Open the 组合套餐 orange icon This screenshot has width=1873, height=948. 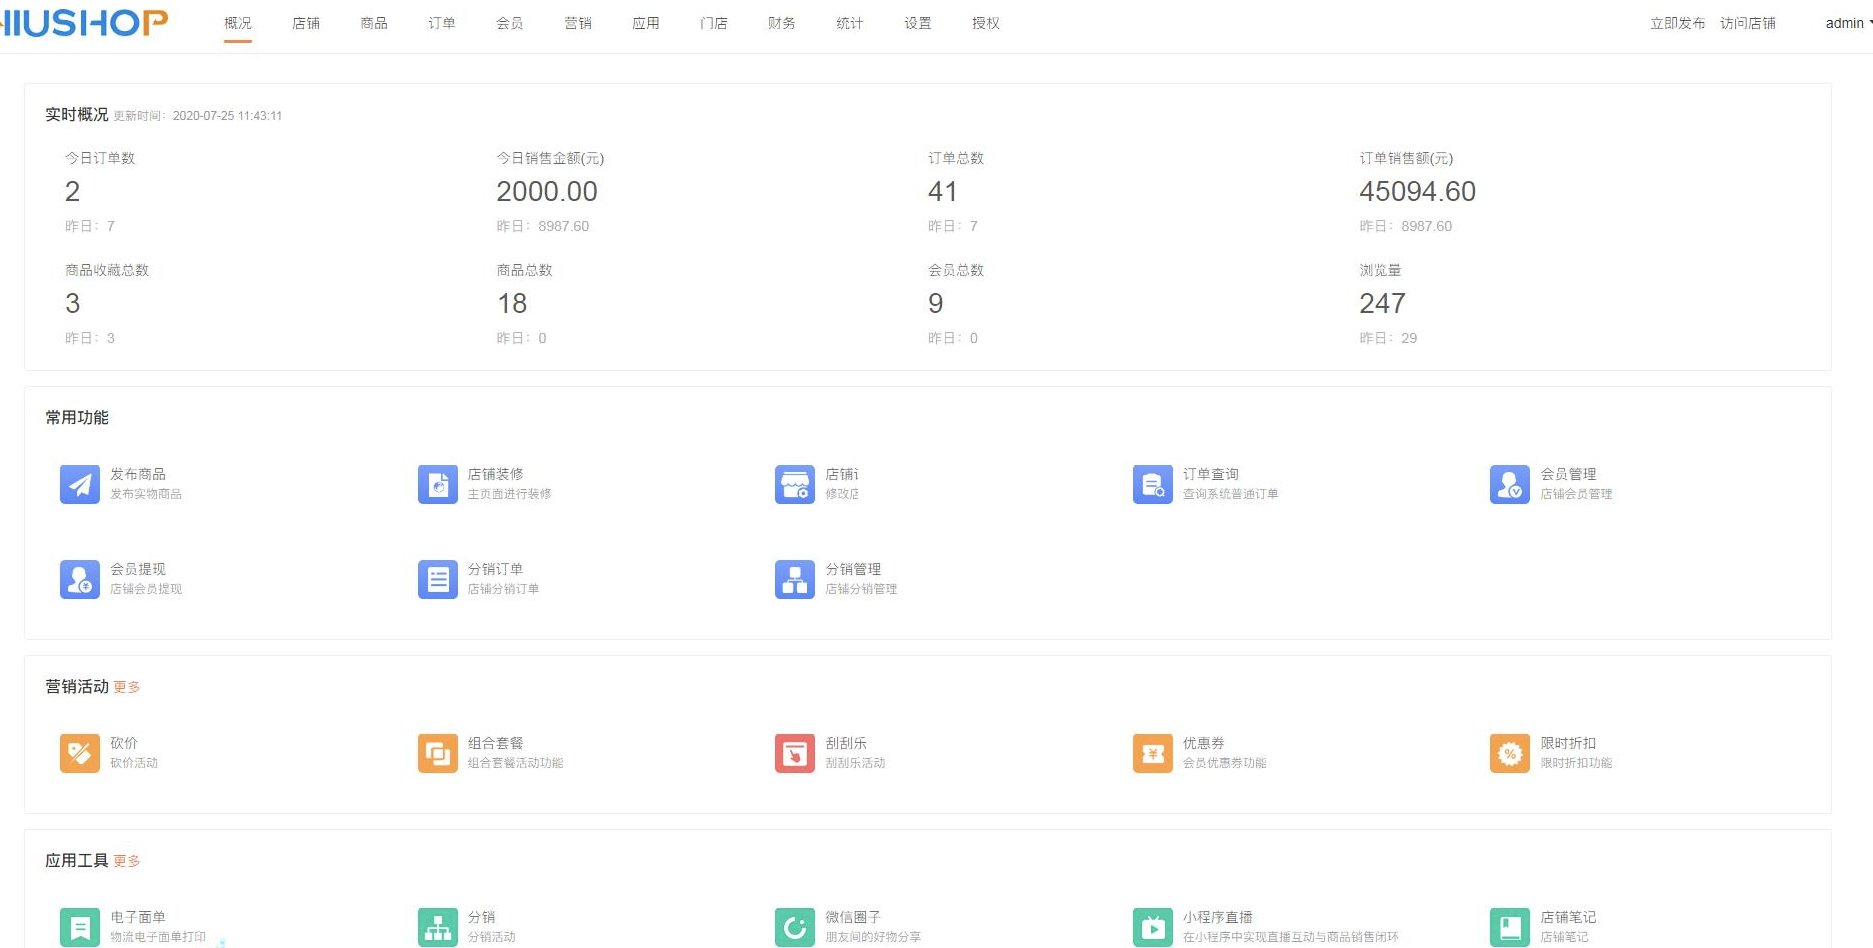[438, 753]
